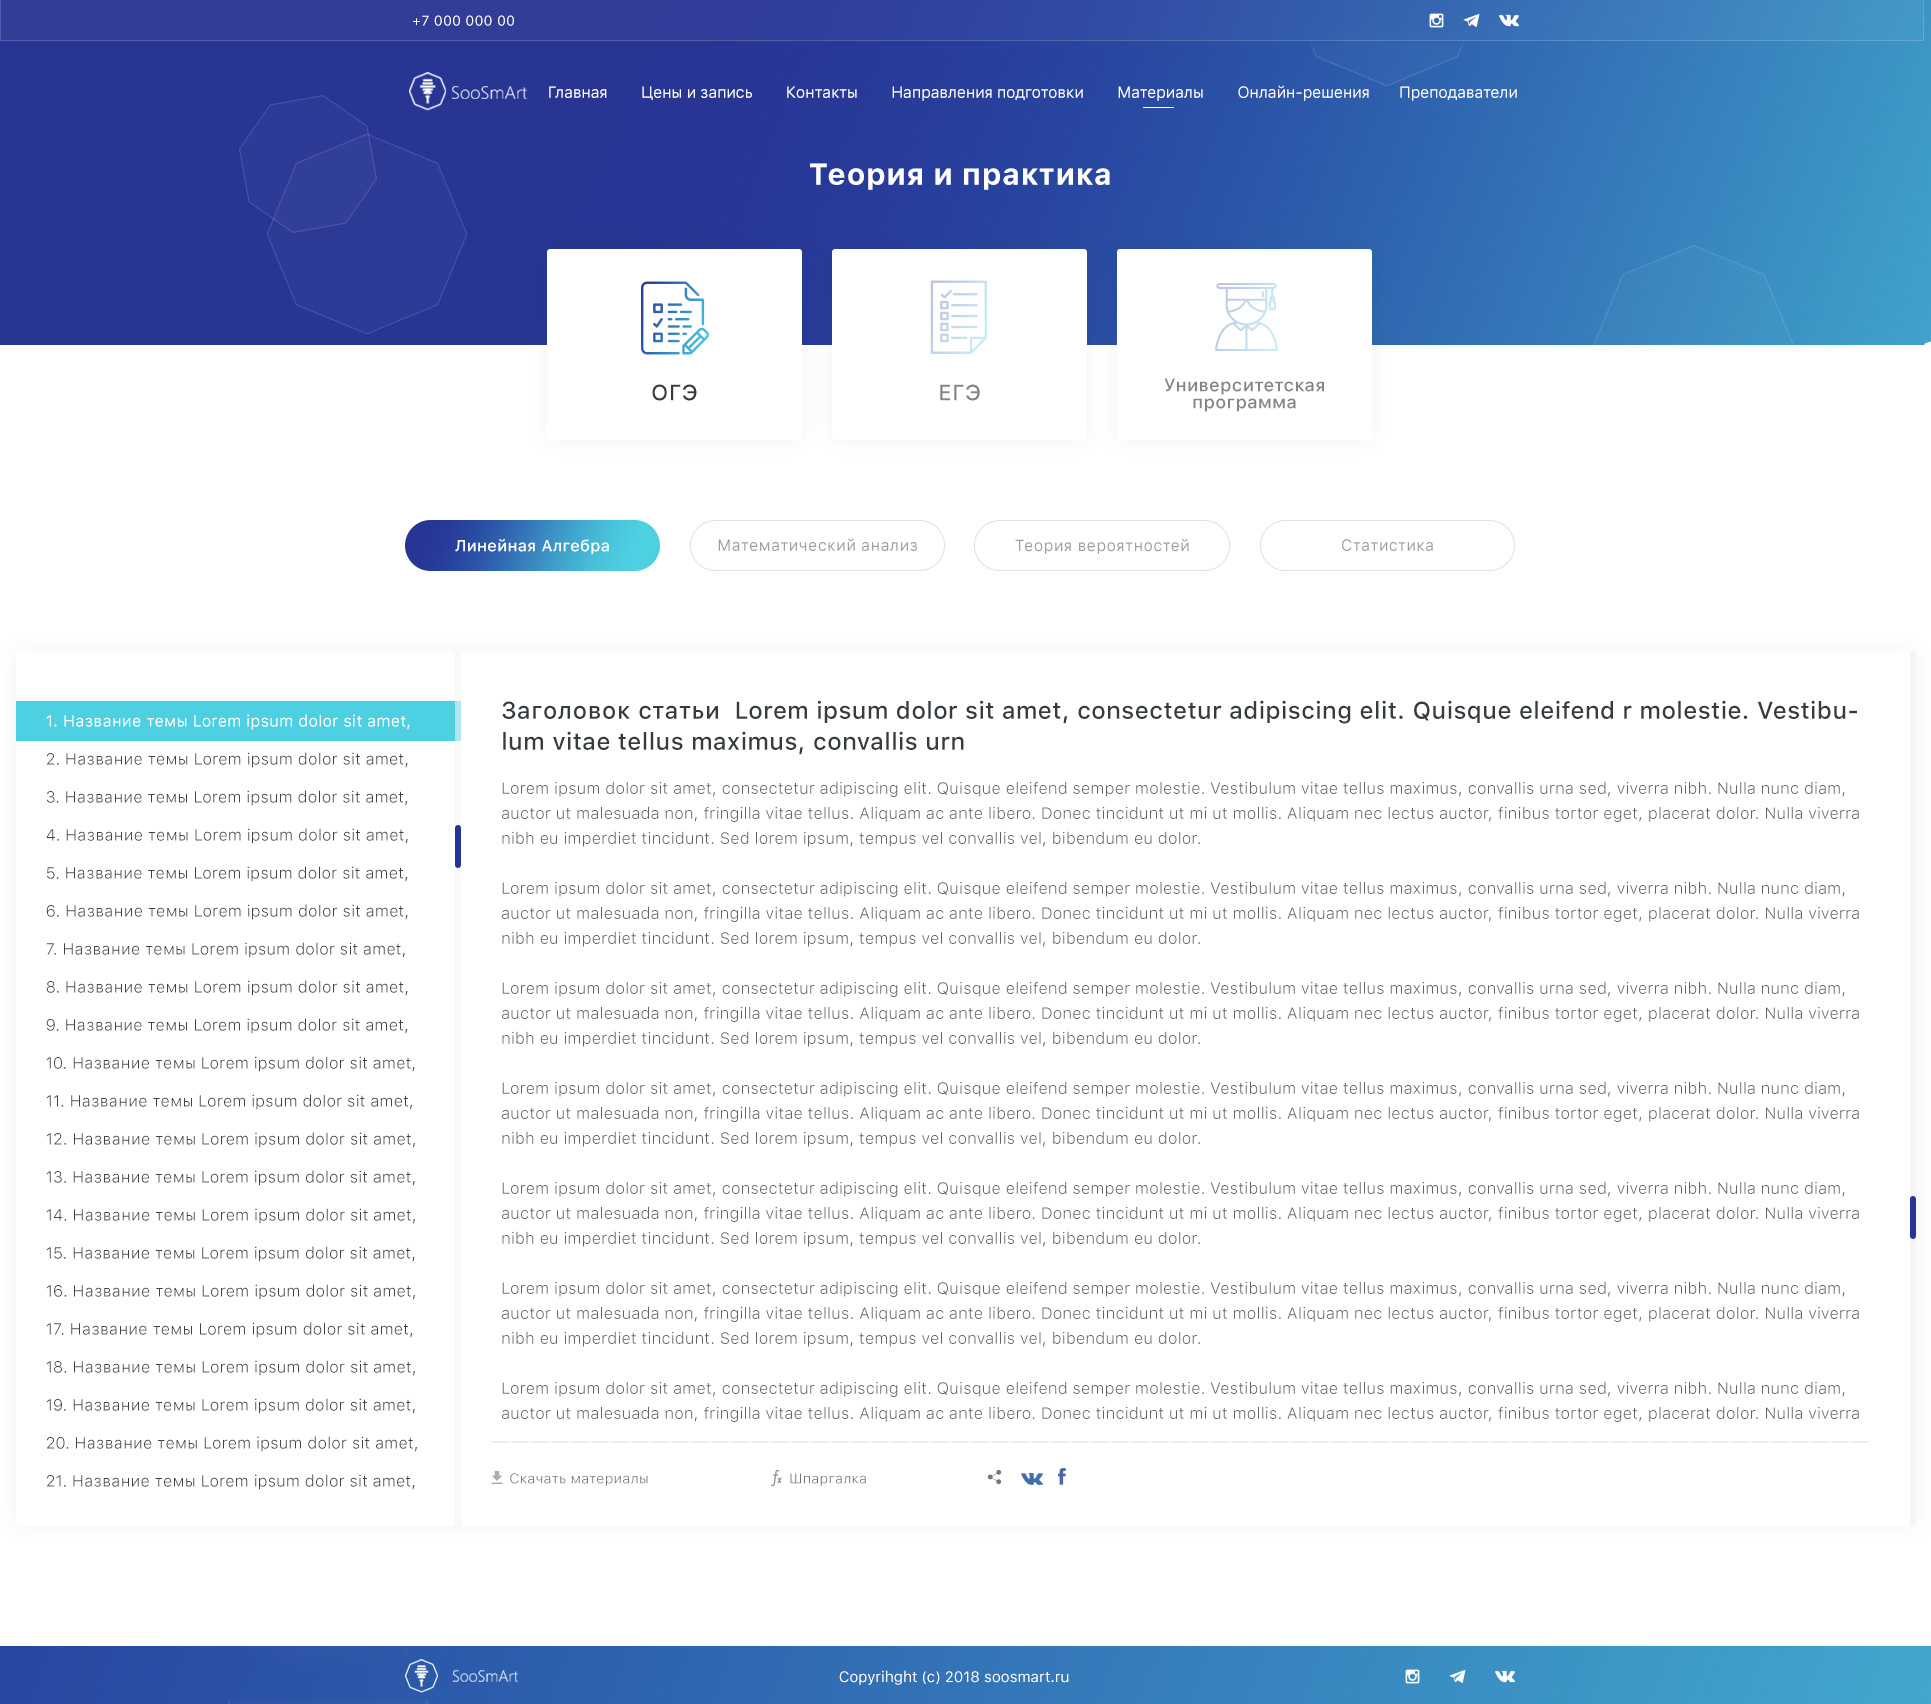This screenshot has height=1704, width=1931.
Task: Open Цены и запись menu item
Action: pyautogui.click(x=696, y=92)
